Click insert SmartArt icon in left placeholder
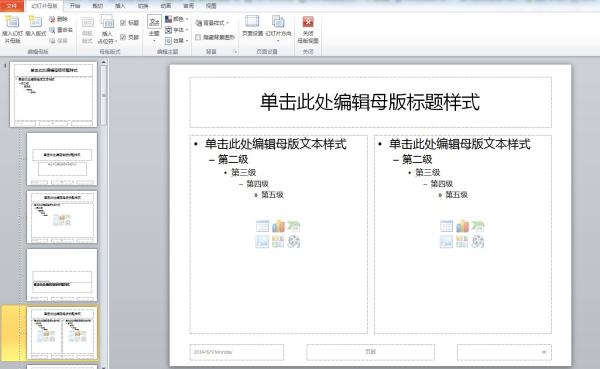Image resolution: width=600 pixels, height=369 pixels. 293,226
